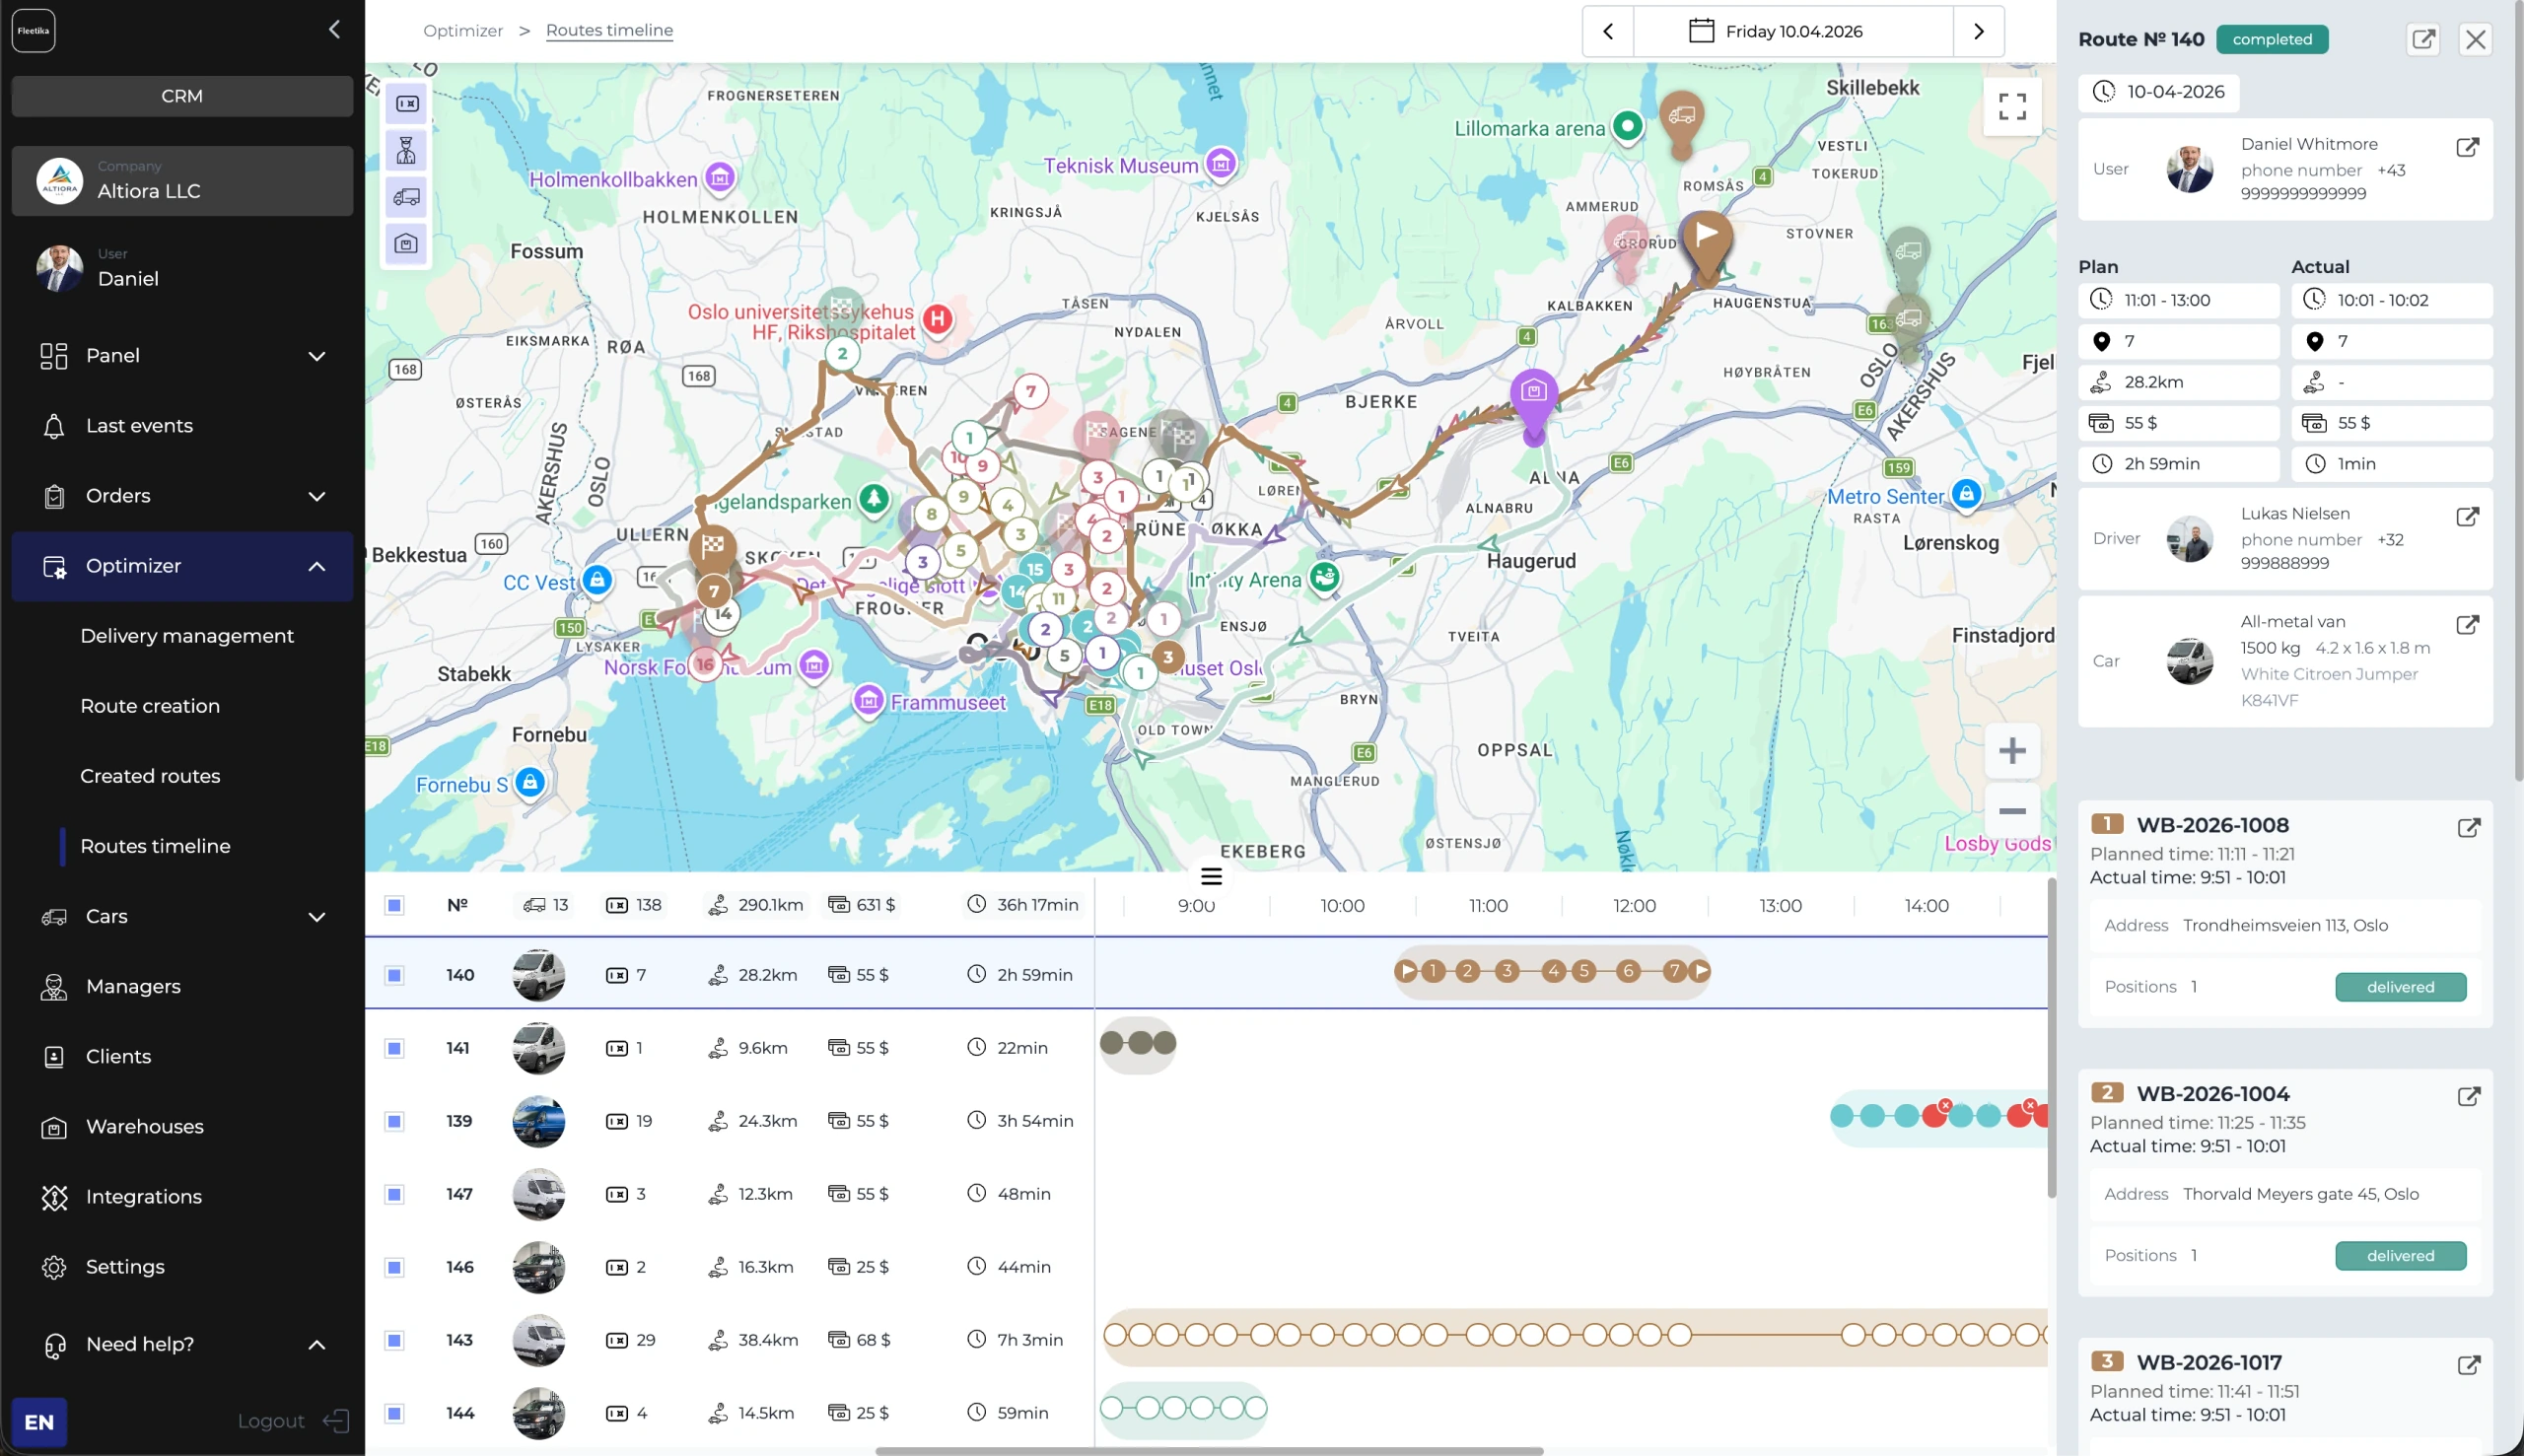2524x1456 pixels.
Task: Zoom out on the map
Action: click(x=2012, y=811)
